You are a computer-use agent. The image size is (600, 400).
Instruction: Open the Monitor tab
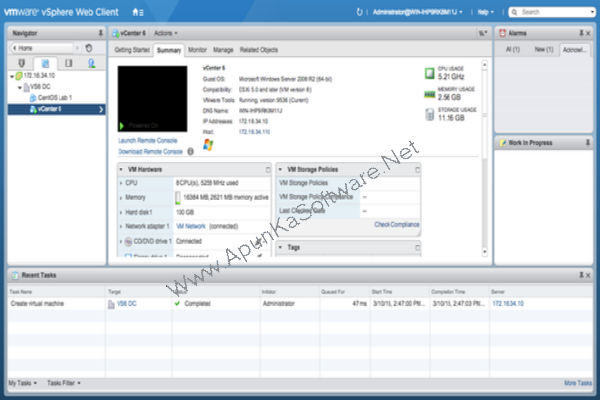[197, 50]
